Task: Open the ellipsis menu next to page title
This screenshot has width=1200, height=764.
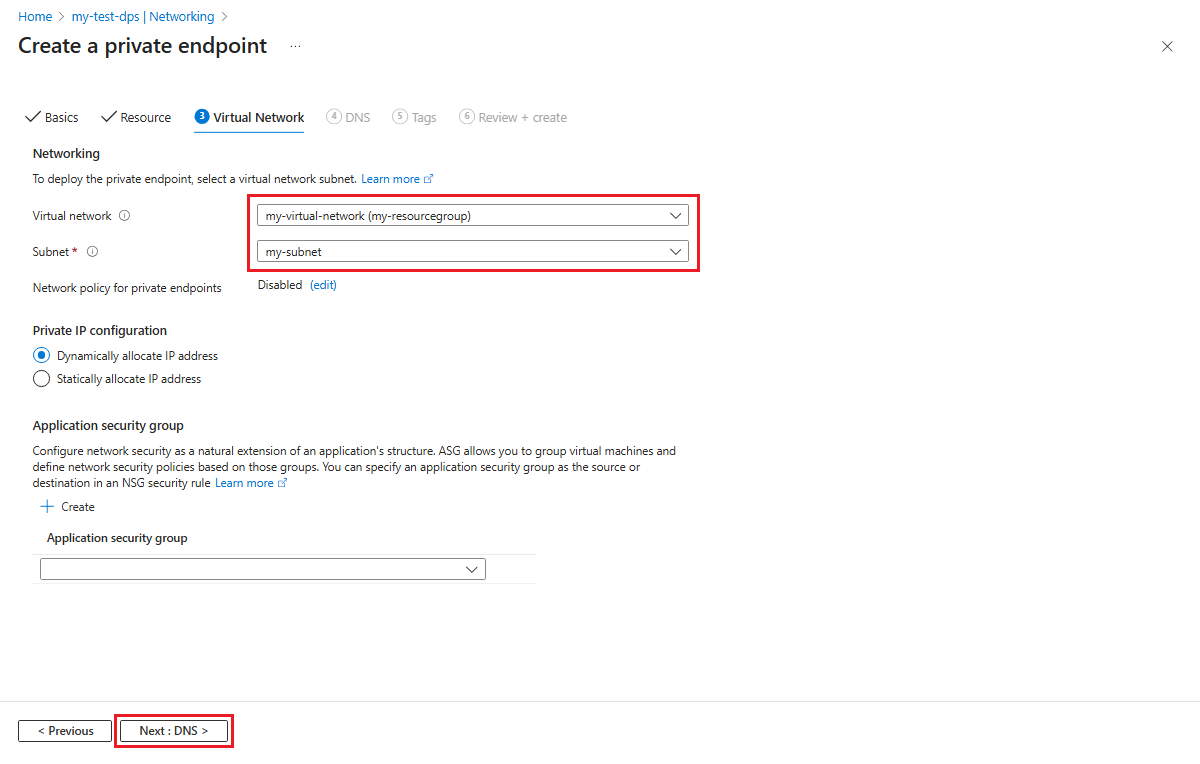Action: pos(295,46)
